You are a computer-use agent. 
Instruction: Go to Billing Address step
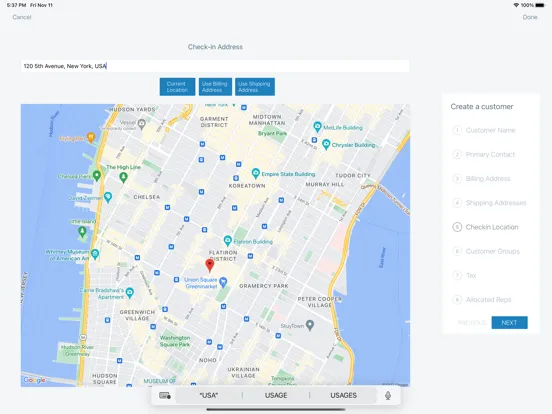click(481, 179)
